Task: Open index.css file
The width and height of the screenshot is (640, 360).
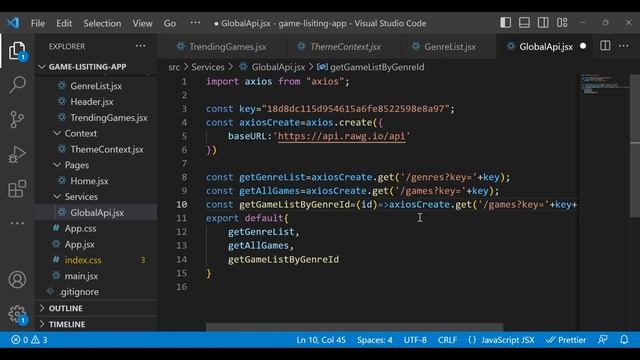Action: [83, 260]
